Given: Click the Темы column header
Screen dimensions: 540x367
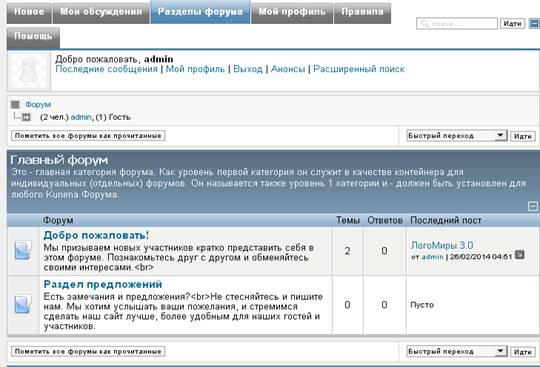Looking at the screenshot, I should click(x=348, y=220).
